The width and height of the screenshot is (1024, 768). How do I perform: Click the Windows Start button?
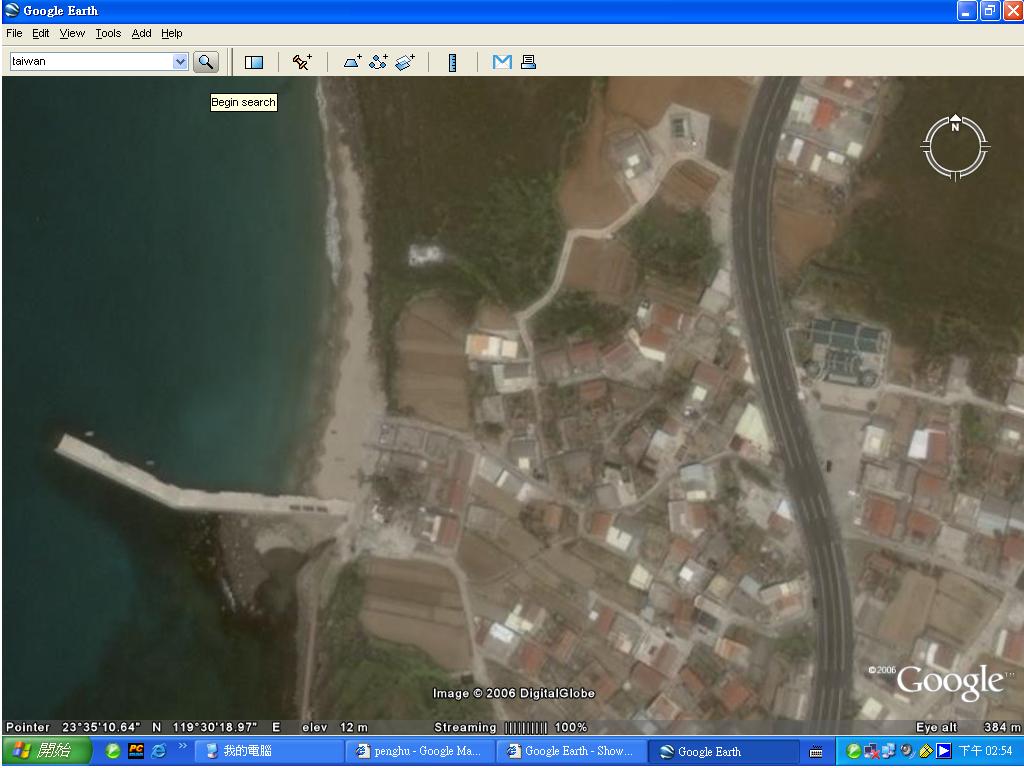(x=45, y=751)
